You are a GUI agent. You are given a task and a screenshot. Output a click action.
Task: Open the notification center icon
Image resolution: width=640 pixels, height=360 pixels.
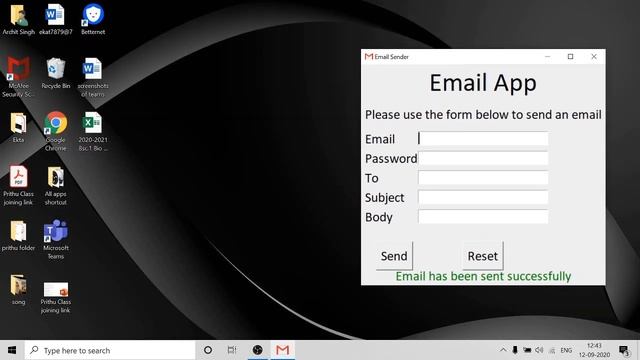click(x=624, y=350)
